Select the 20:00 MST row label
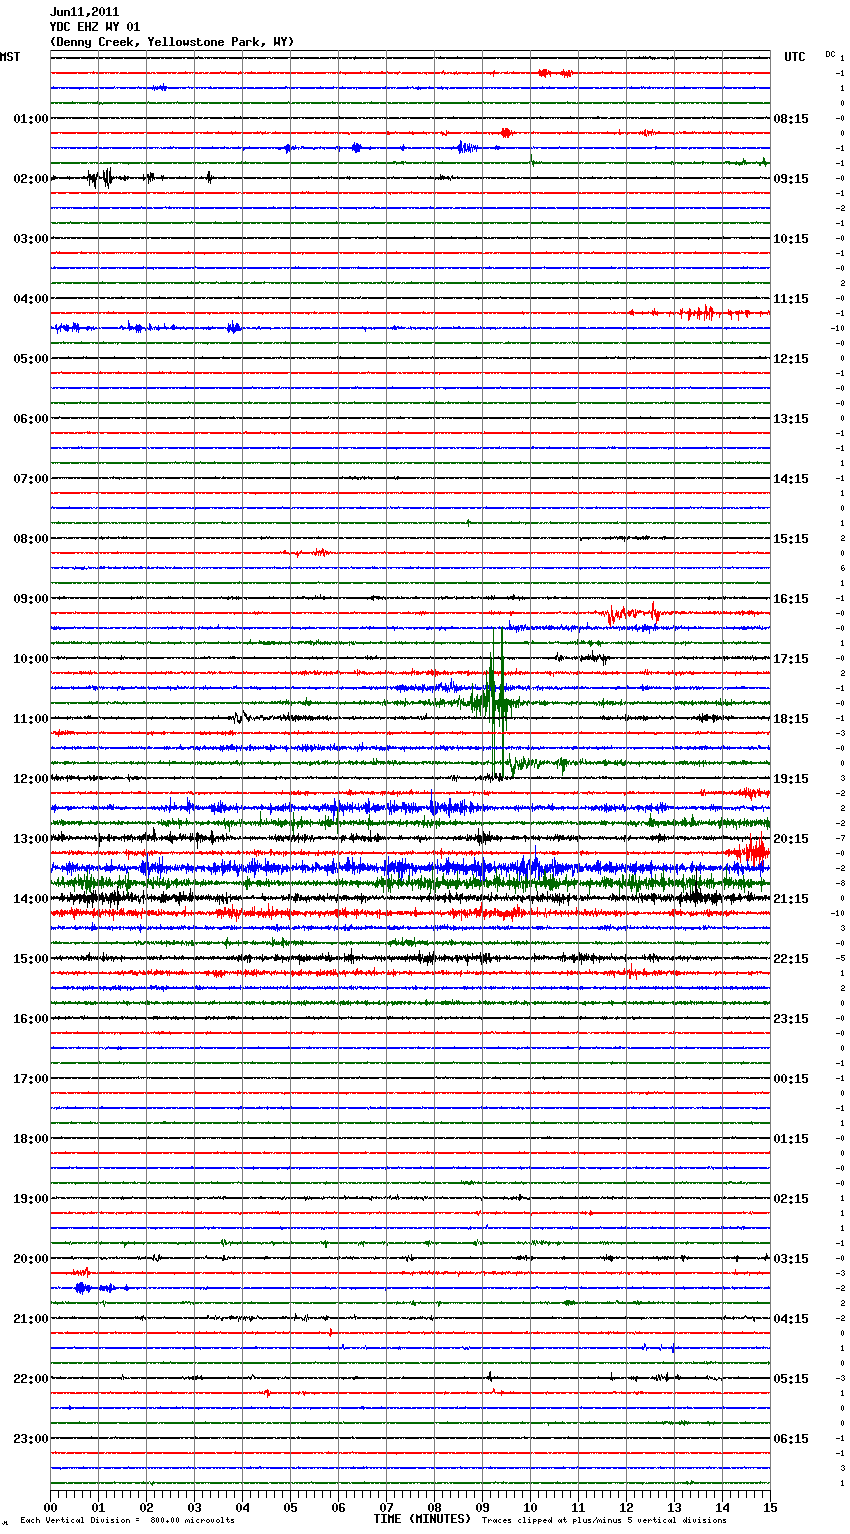 pos(31,1258)
